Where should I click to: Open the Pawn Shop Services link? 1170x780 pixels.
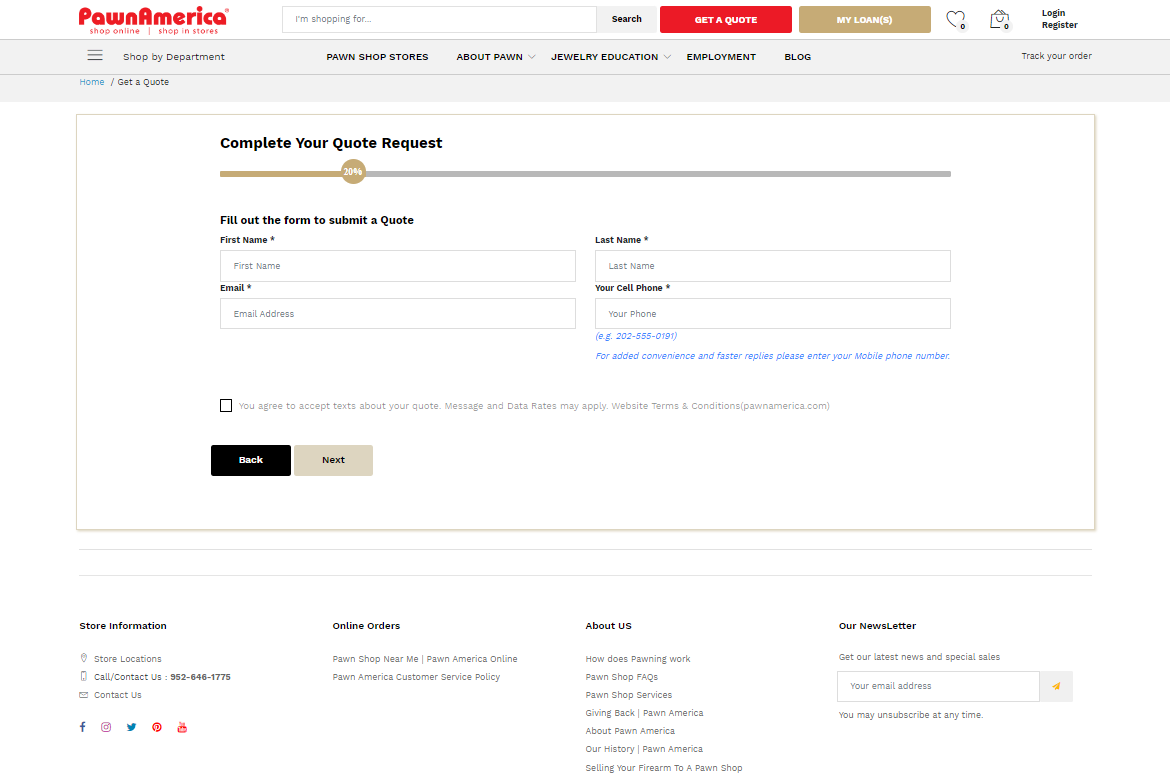[x=628, y=695]
